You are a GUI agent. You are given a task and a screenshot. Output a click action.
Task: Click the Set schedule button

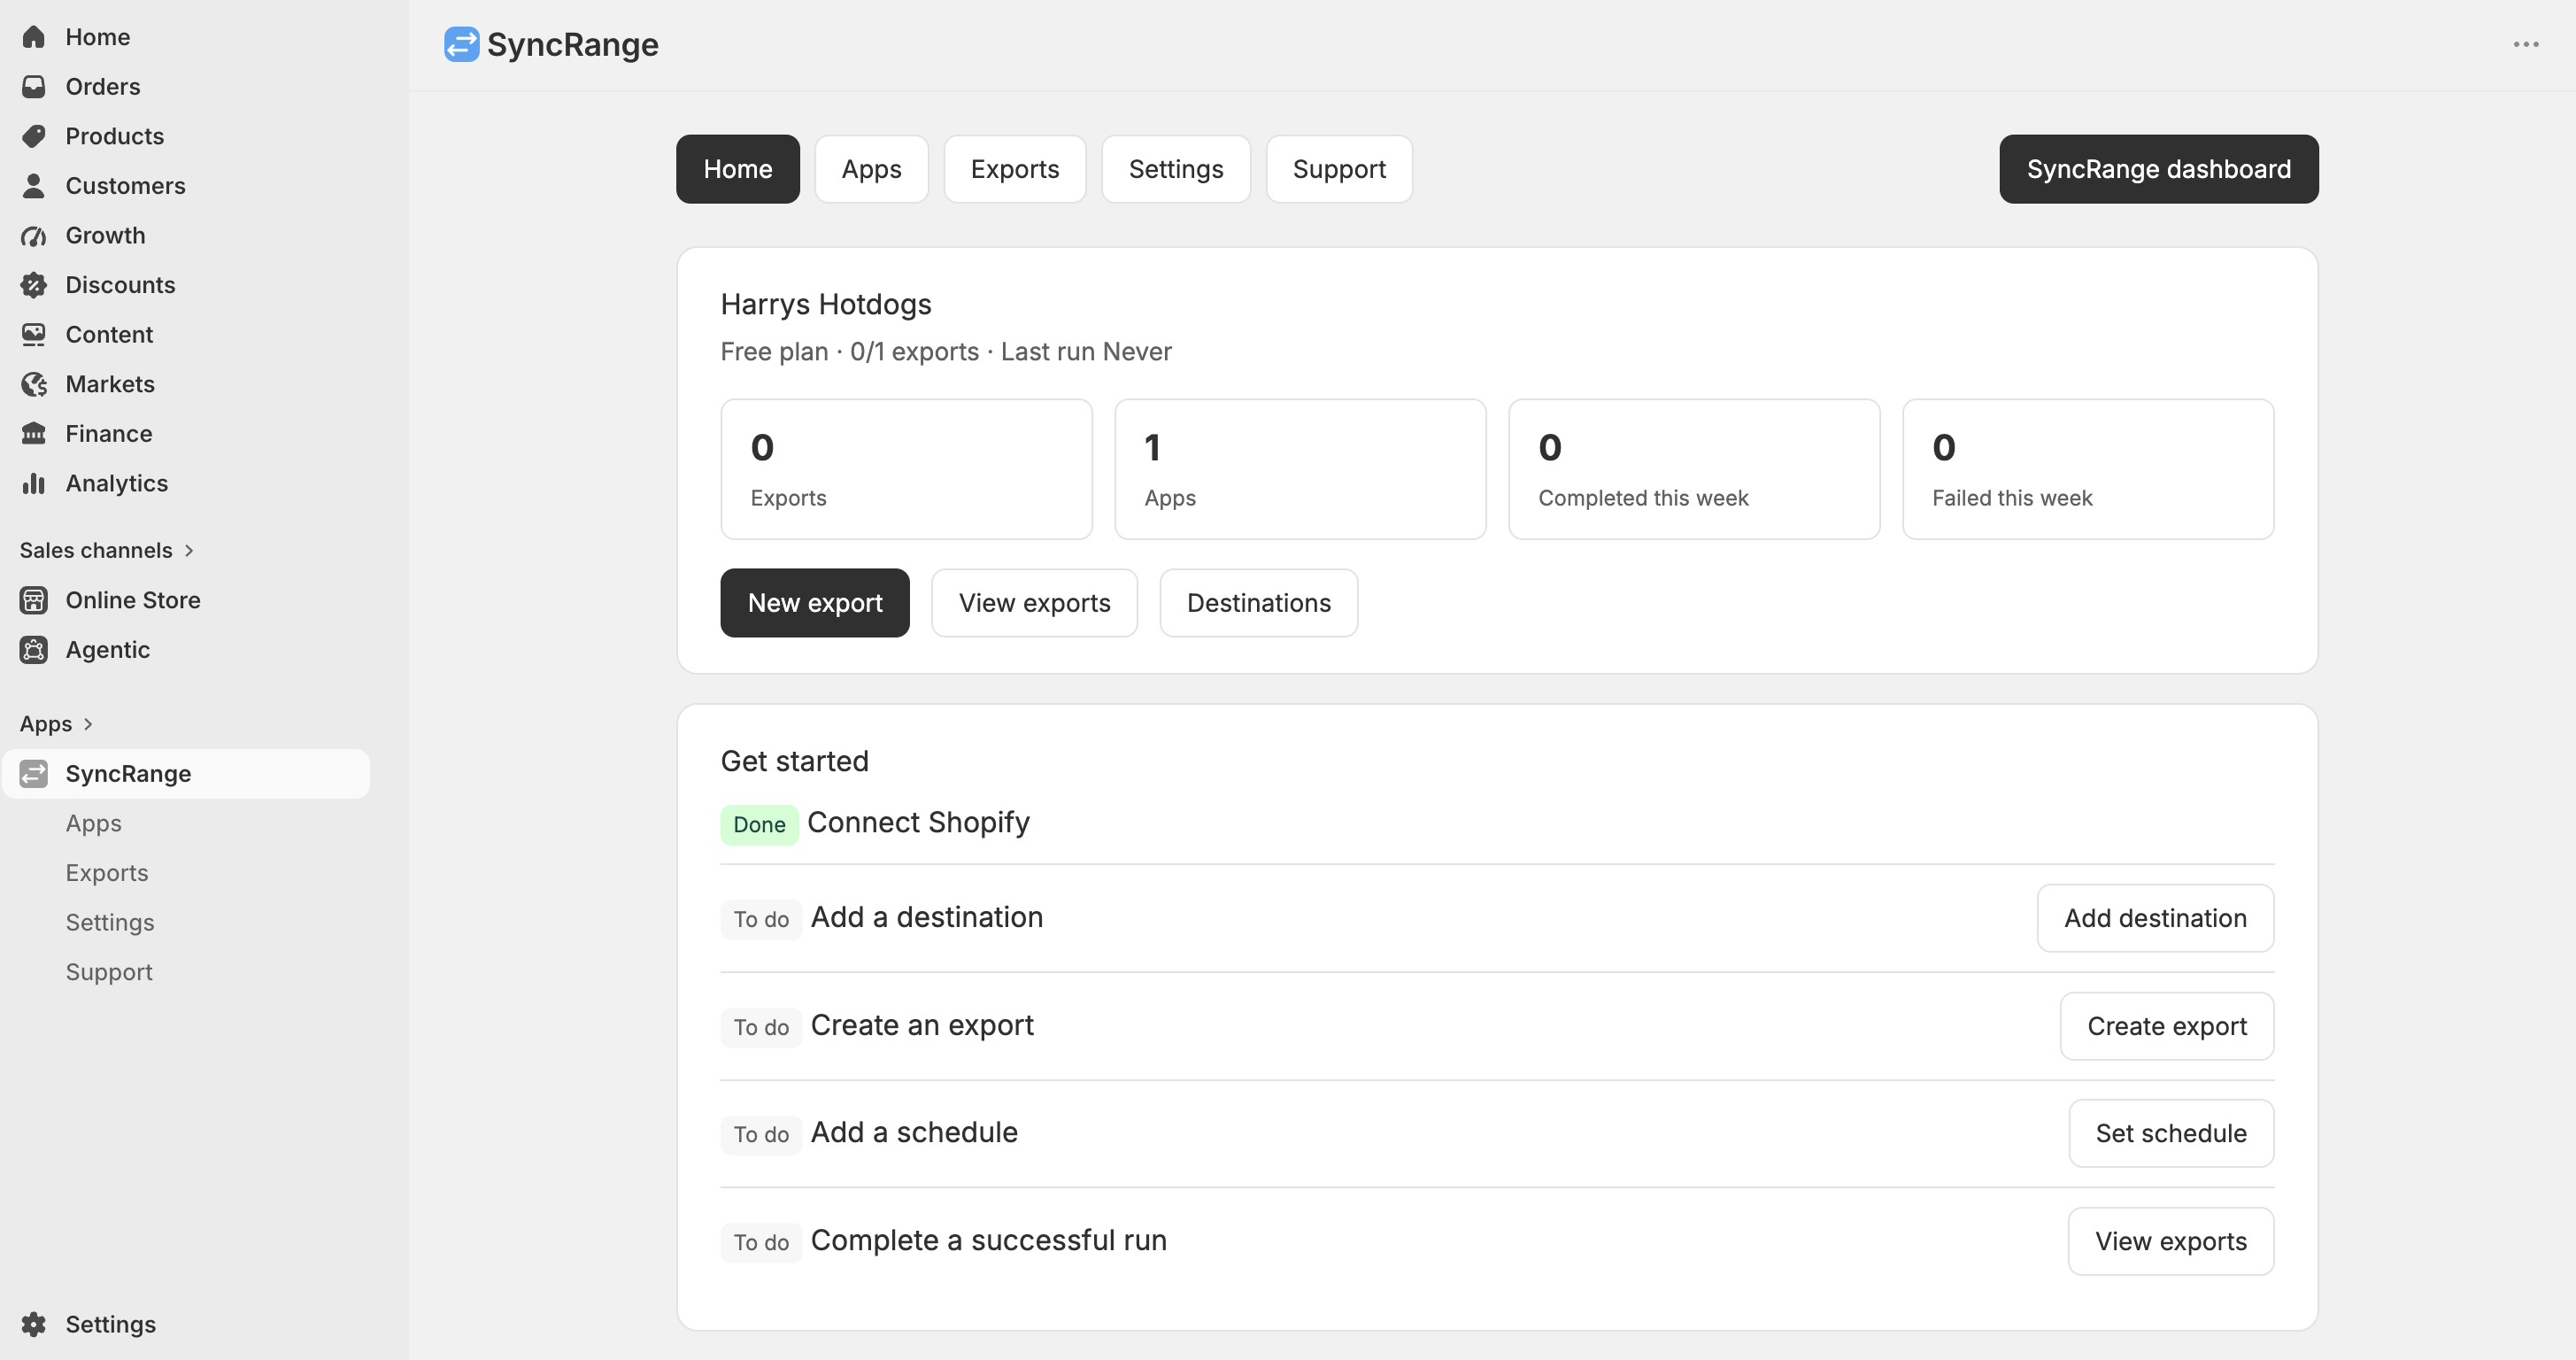pos(2171,1133)
